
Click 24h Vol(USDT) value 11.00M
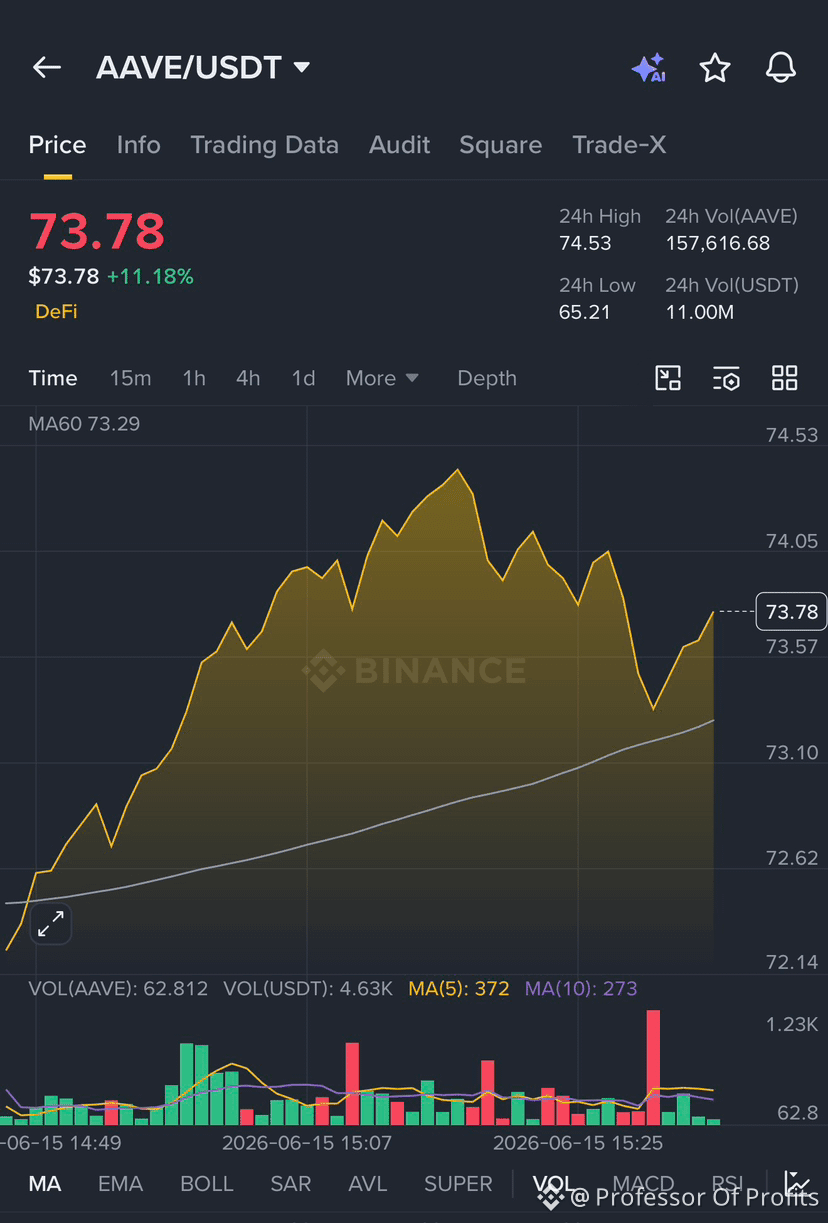(700, 312)
